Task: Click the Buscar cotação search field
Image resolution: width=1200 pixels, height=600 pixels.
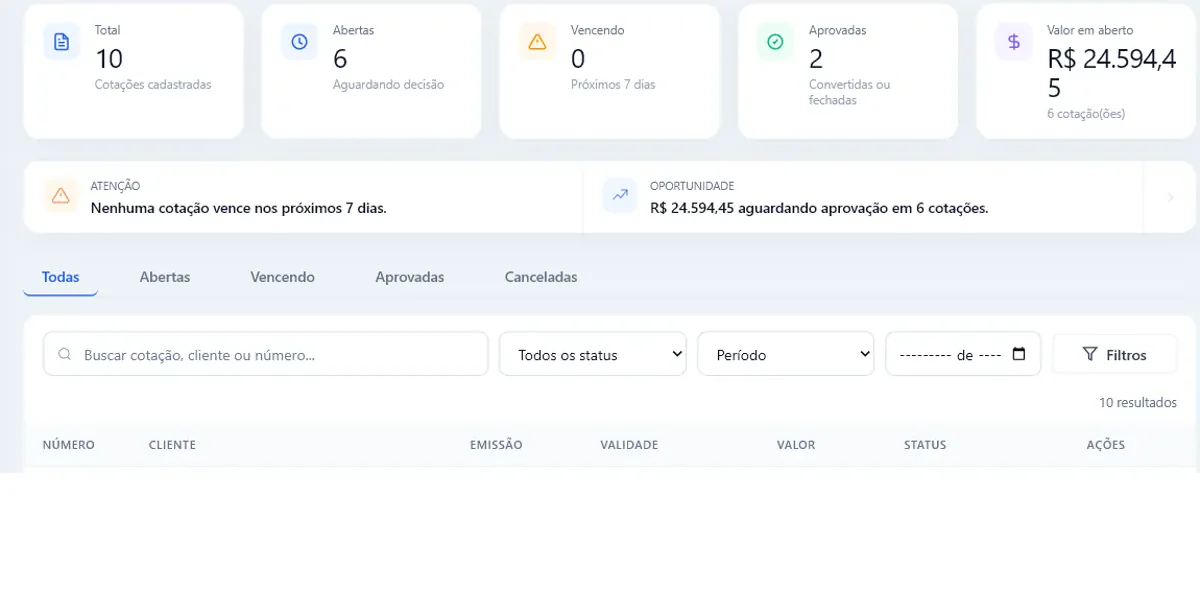Action: (266, 354)
